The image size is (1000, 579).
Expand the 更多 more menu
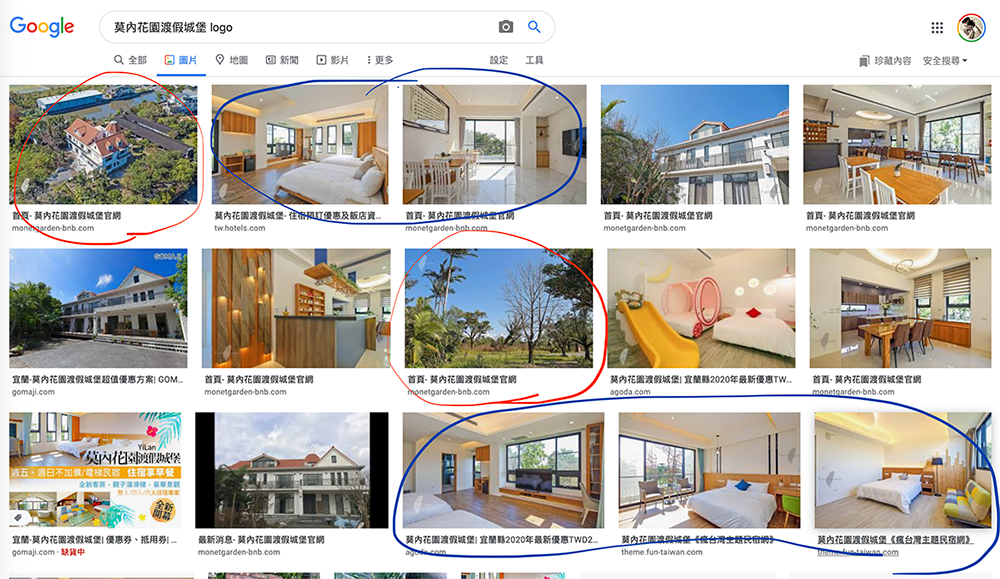379,60
